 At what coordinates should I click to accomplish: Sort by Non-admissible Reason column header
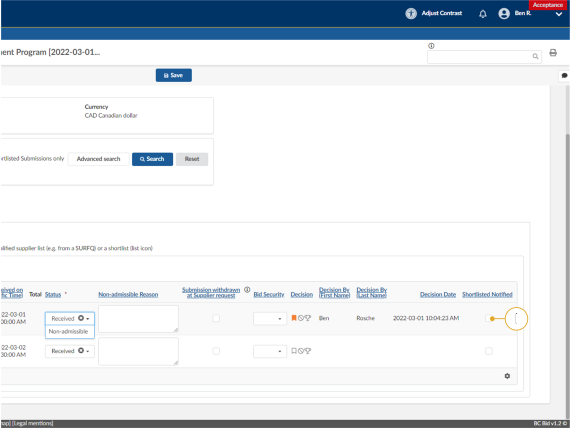(128, 294)
